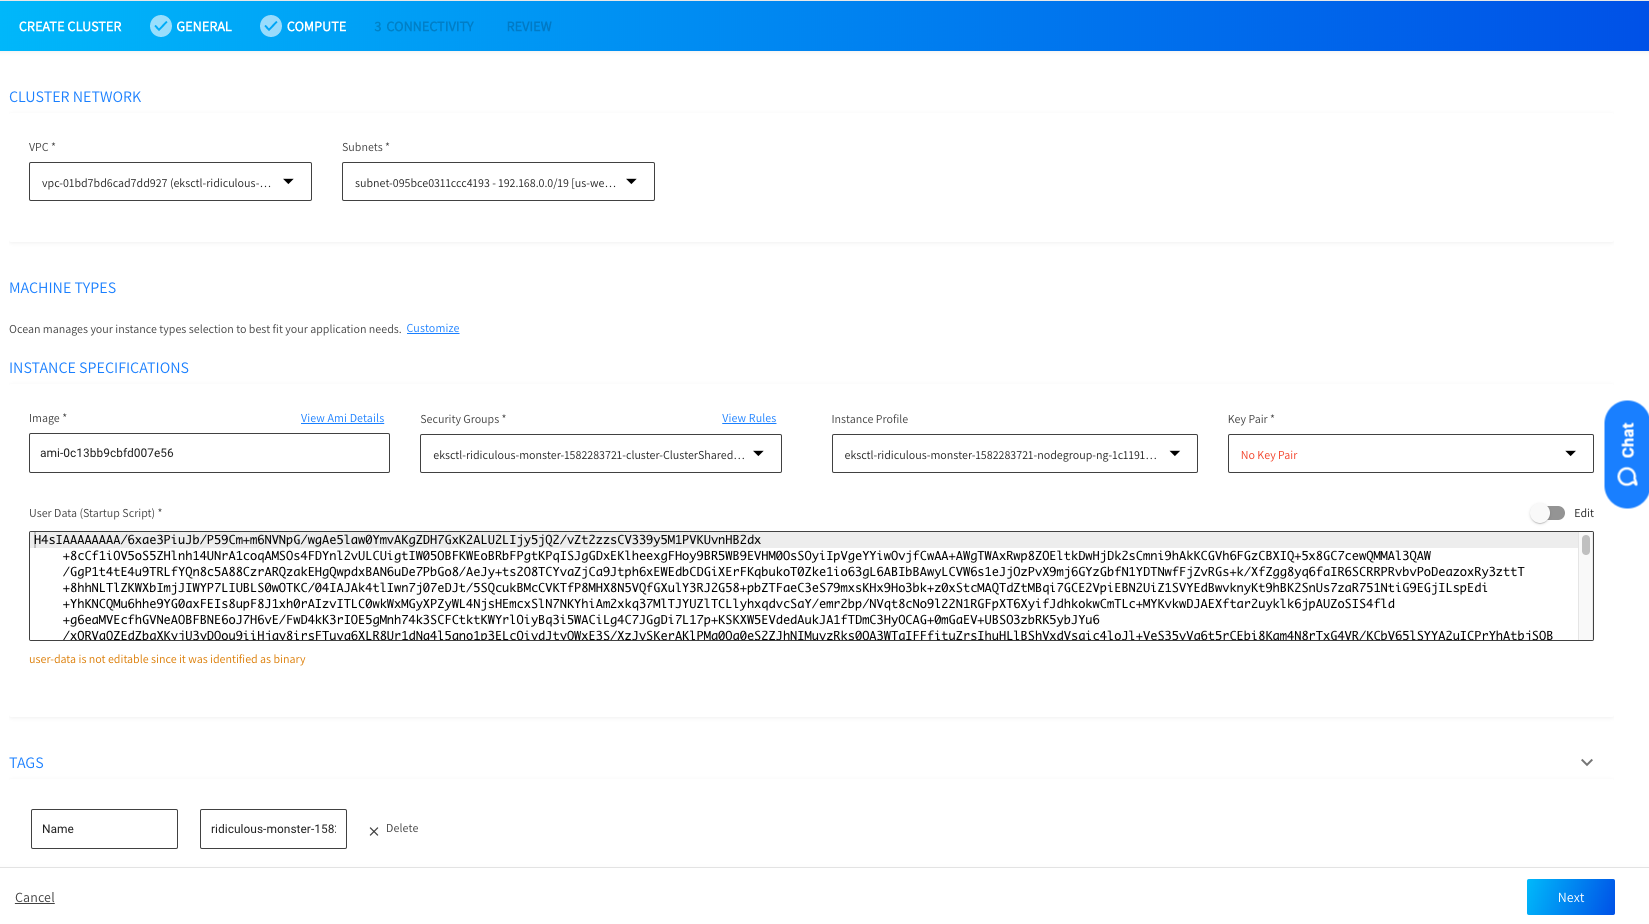Open View Ami Details link
1649x924 pixels.
(342, 418)
